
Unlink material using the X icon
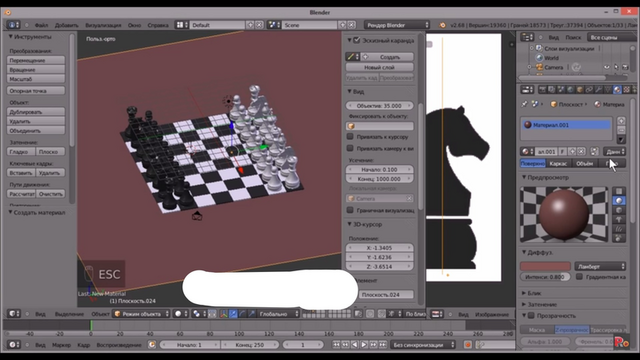coord(581,151)
